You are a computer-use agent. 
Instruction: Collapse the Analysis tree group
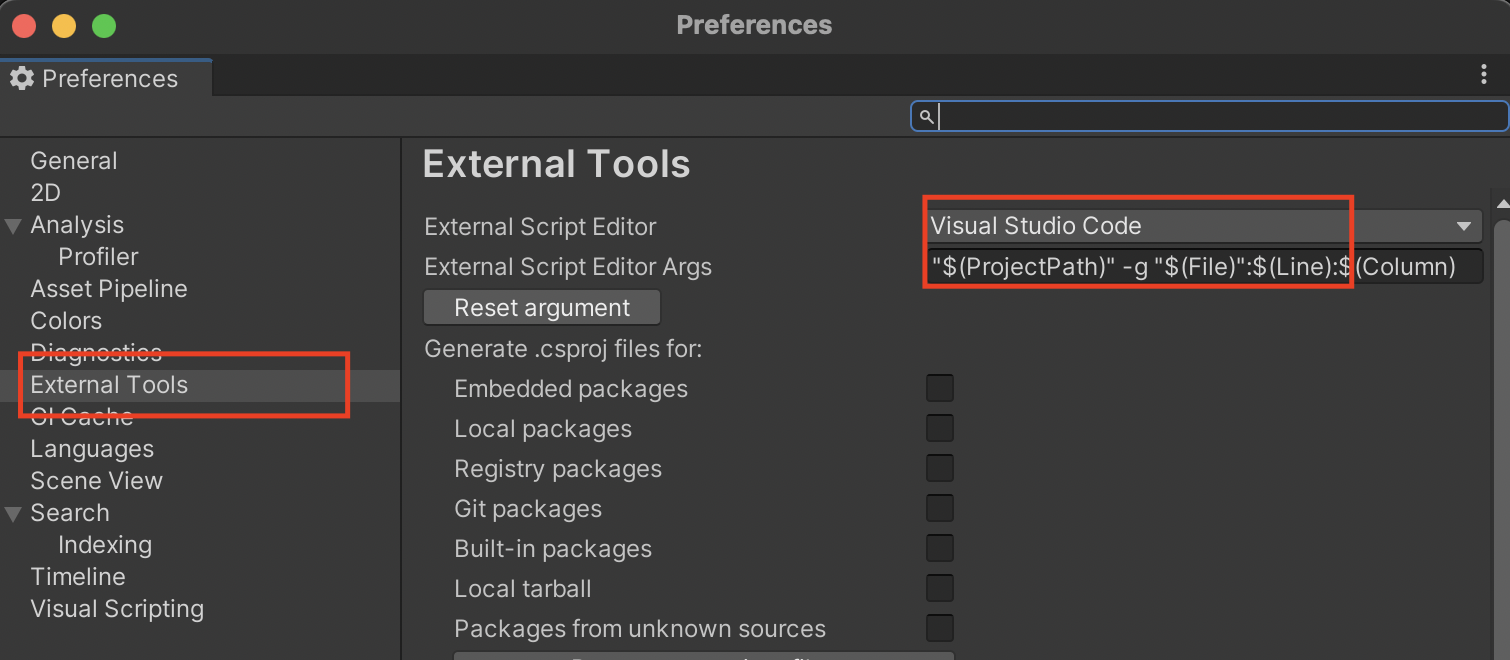tap(13, 225)
